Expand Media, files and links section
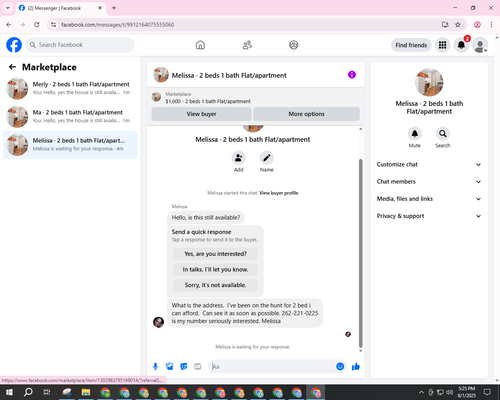Viewport: 500px width, 400px height. pos(429,199)
